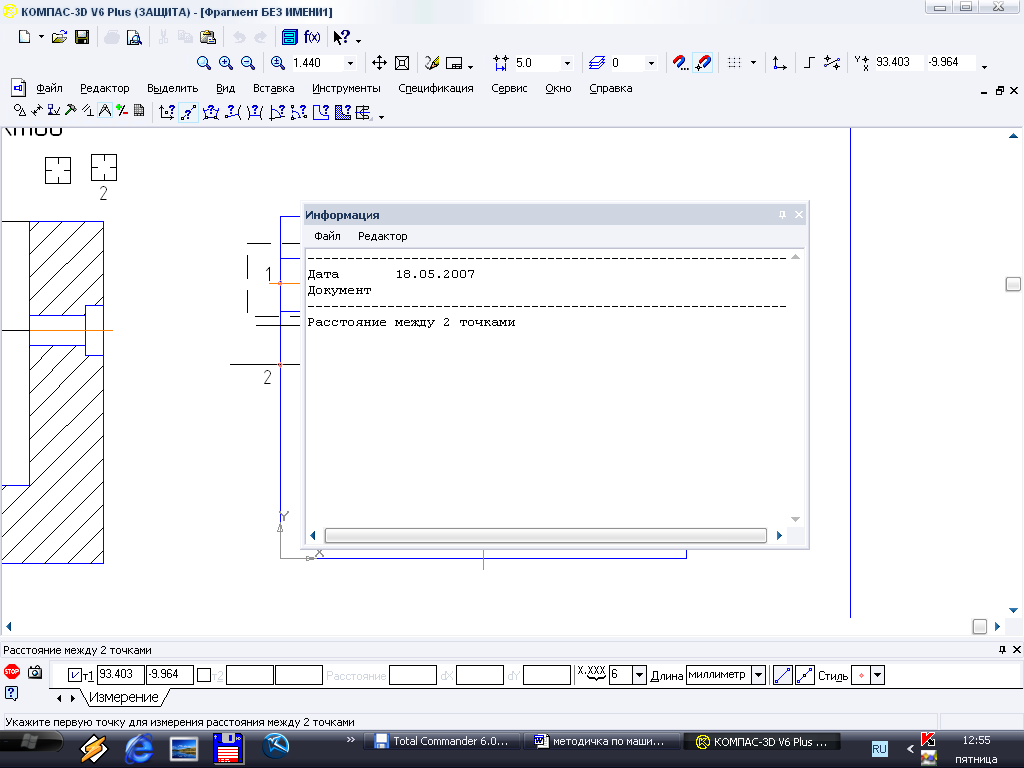Open the decimal places 6 dropdown
Image resolution: width=1024 pixels, height=768 pixels.
click(x=639, y=675)
